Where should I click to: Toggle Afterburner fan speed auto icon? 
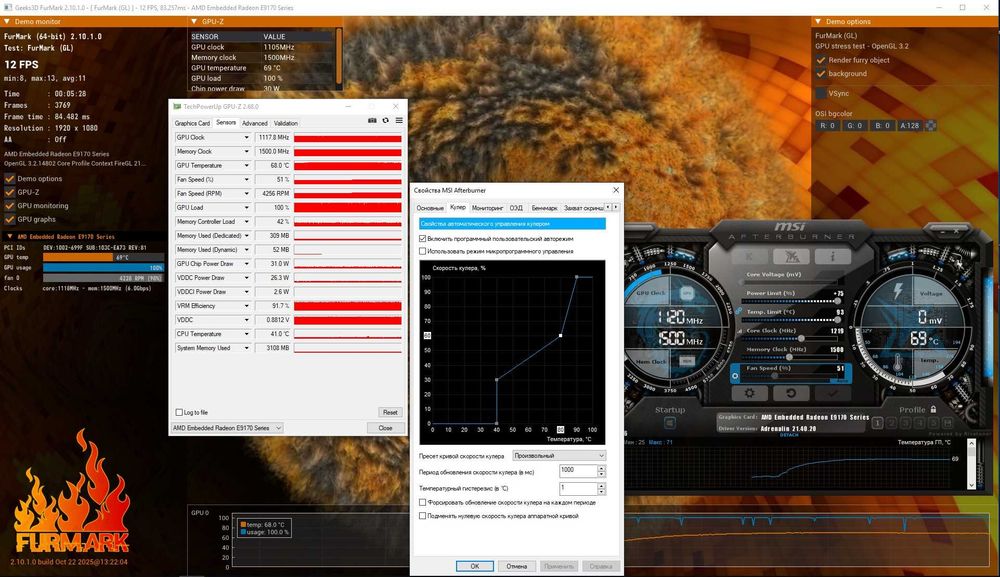coord(735,376)
